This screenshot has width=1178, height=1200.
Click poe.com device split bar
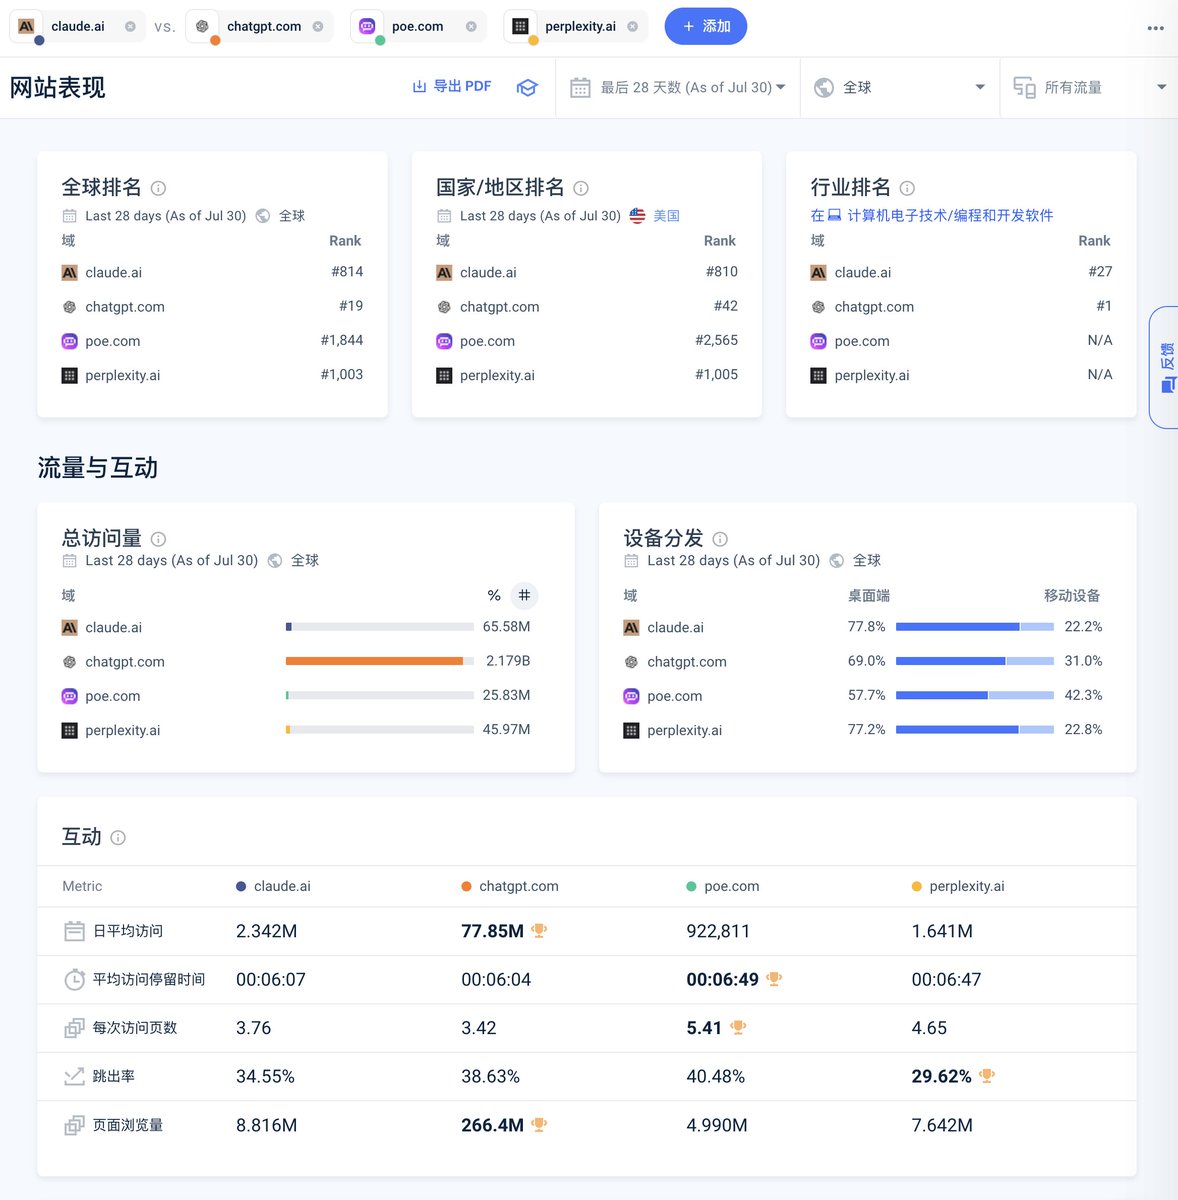point(975,695)
